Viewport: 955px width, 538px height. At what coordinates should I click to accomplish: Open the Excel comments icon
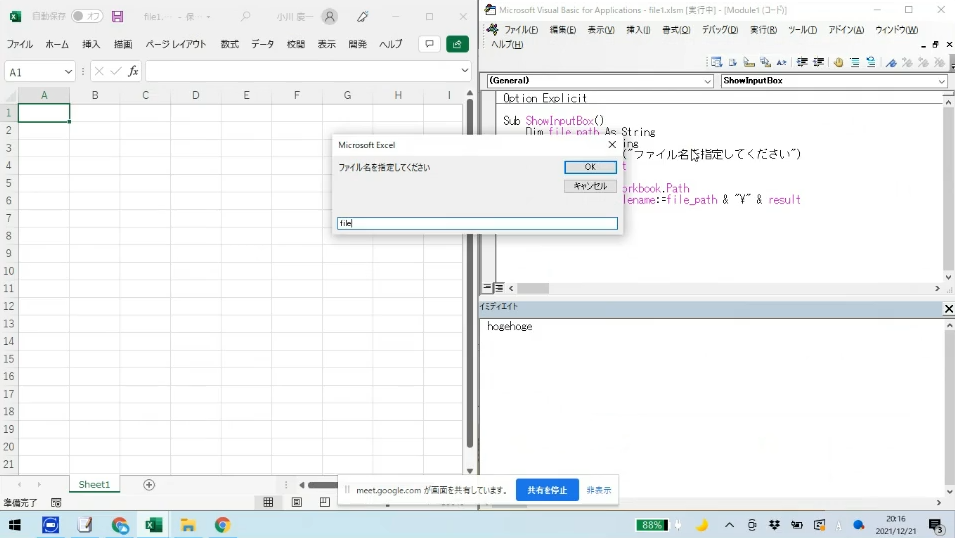click(x=428, y=44)
